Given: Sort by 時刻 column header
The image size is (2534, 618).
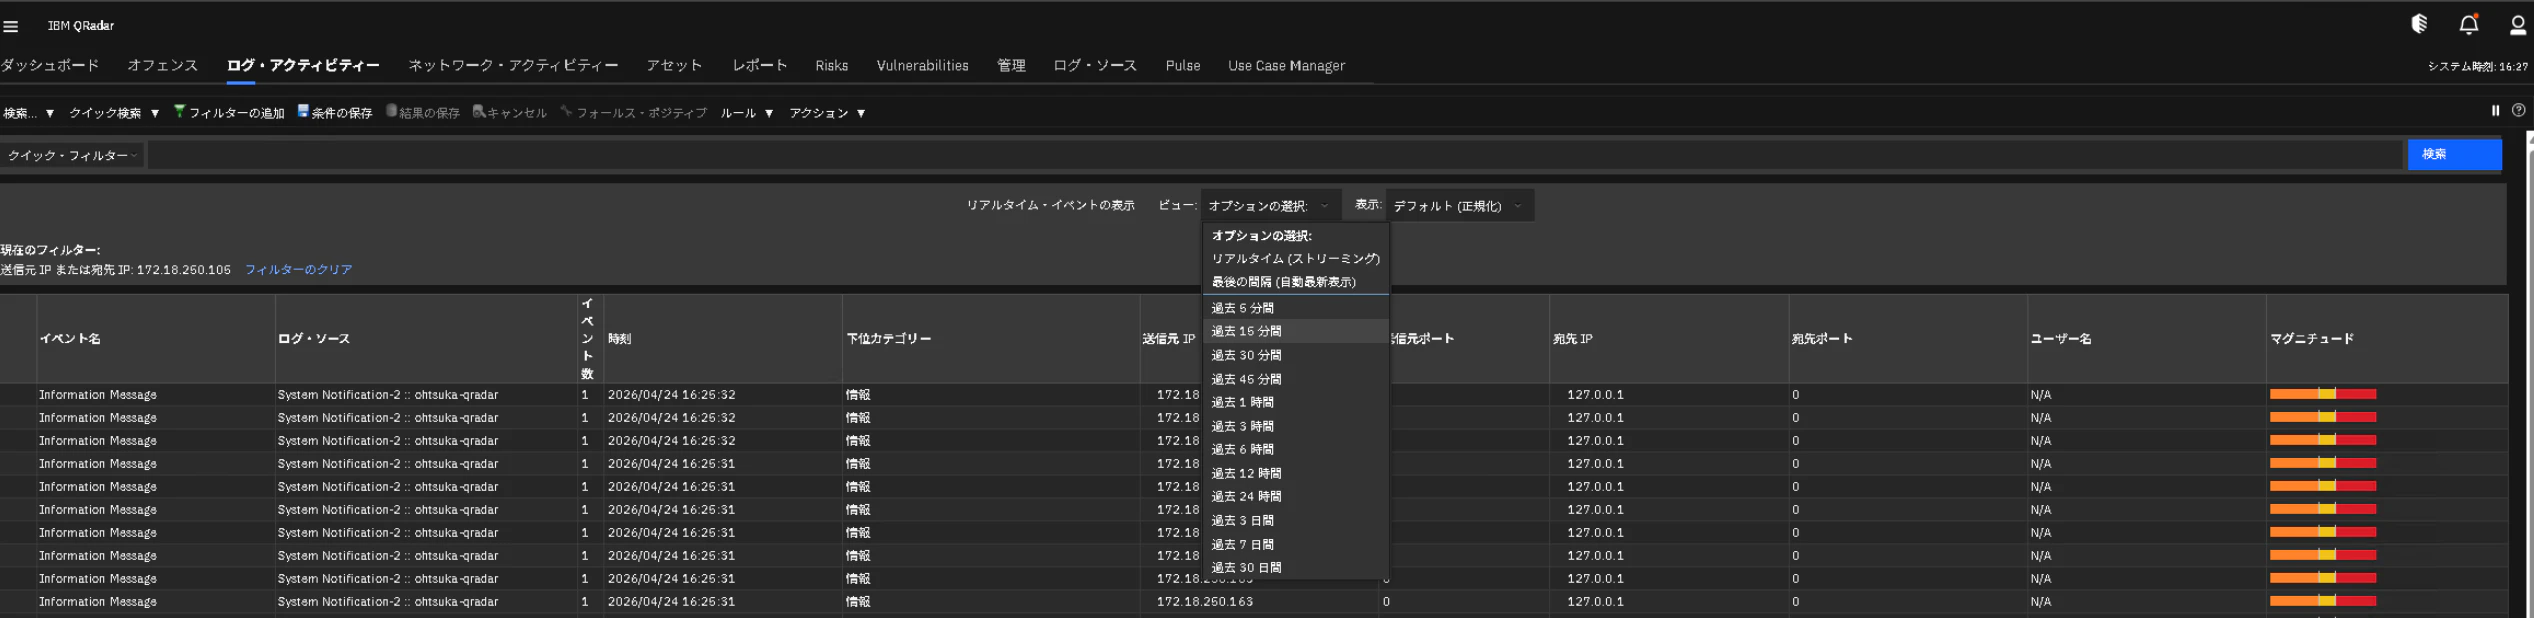Looking at the screenshot, I should tap(619, 339).
